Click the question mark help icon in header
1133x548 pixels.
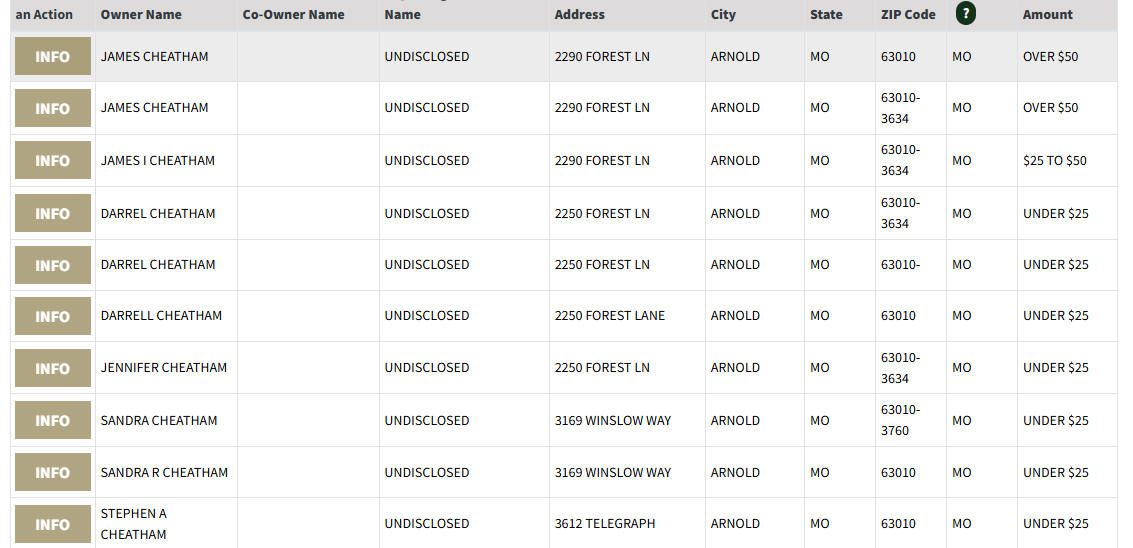[x=965, y=14]
